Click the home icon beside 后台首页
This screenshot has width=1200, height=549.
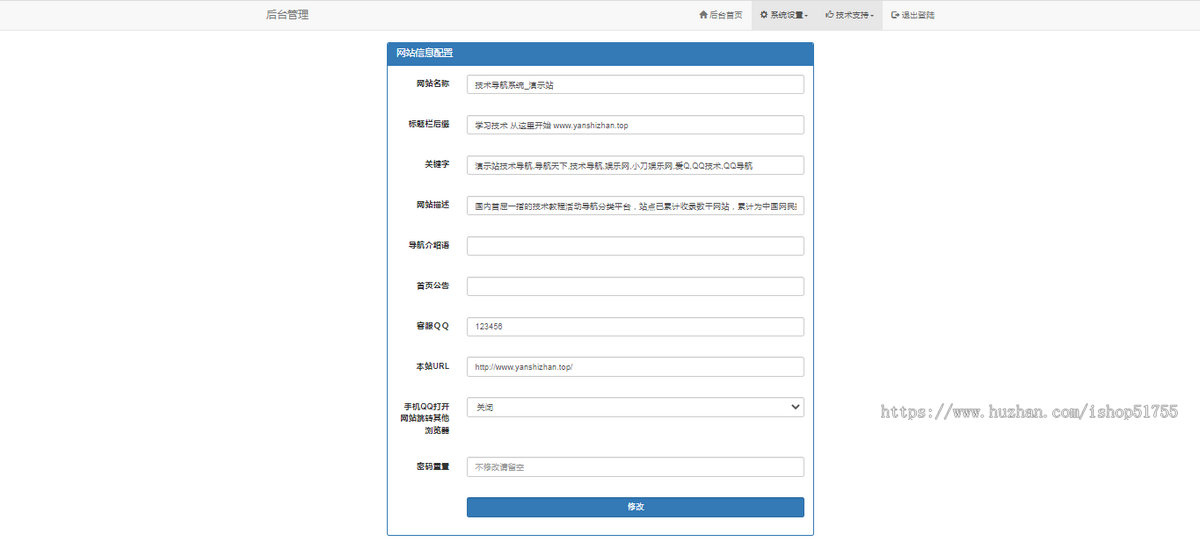point(703,15)
